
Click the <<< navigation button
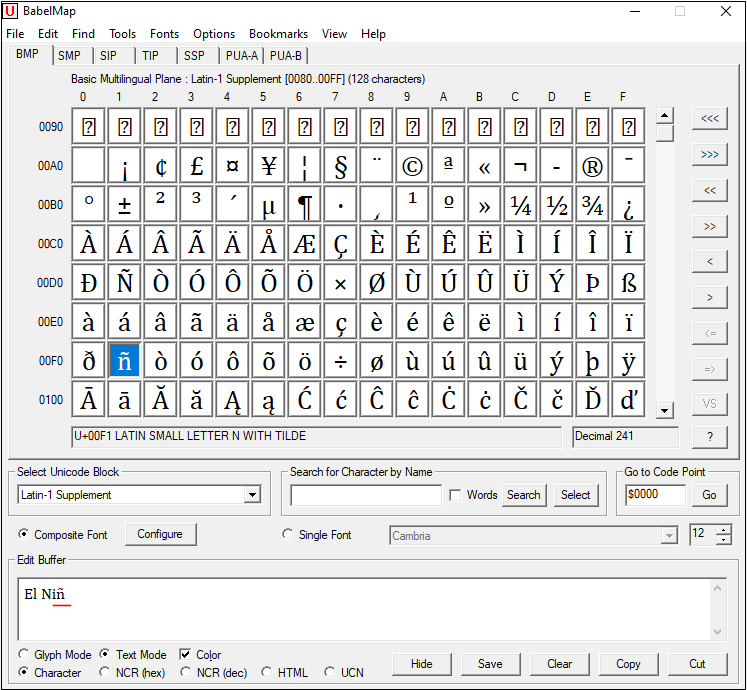pyautogui.click(x=709, y=118)
